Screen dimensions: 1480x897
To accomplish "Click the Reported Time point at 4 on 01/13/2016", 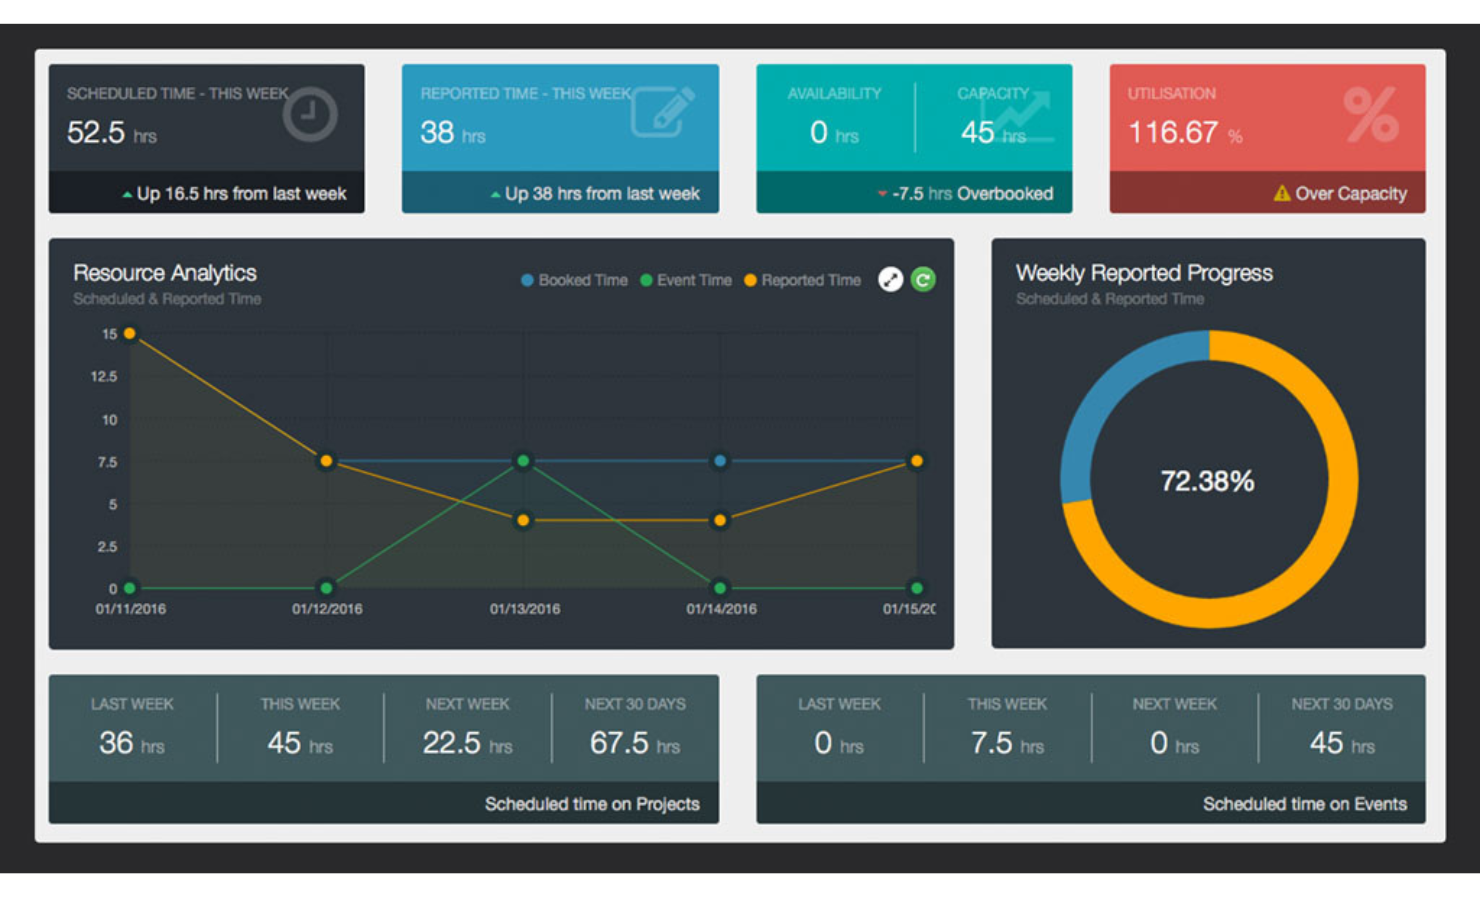I will [x=523, y=520].
